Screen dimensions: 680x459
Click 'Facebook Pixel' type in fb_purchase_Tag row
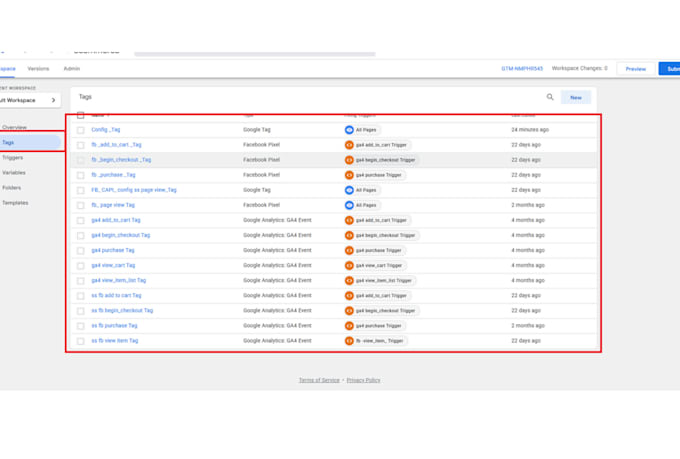(262, 175)
